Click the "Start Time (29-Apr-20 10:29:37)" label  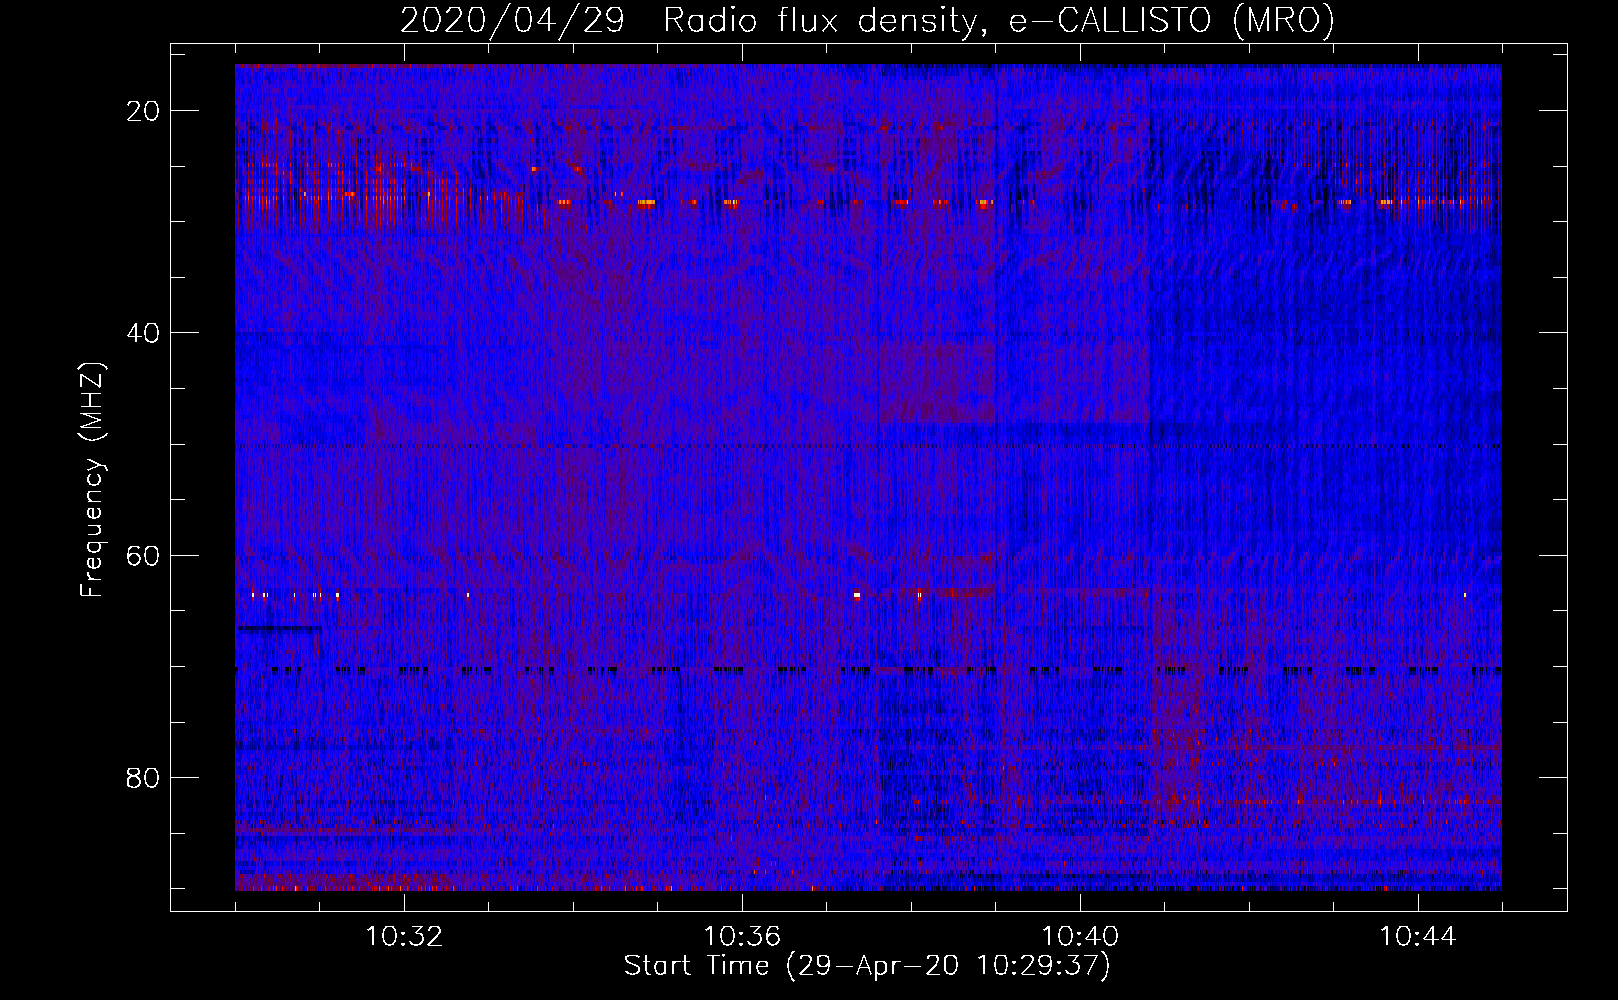[x=867, y=966]
